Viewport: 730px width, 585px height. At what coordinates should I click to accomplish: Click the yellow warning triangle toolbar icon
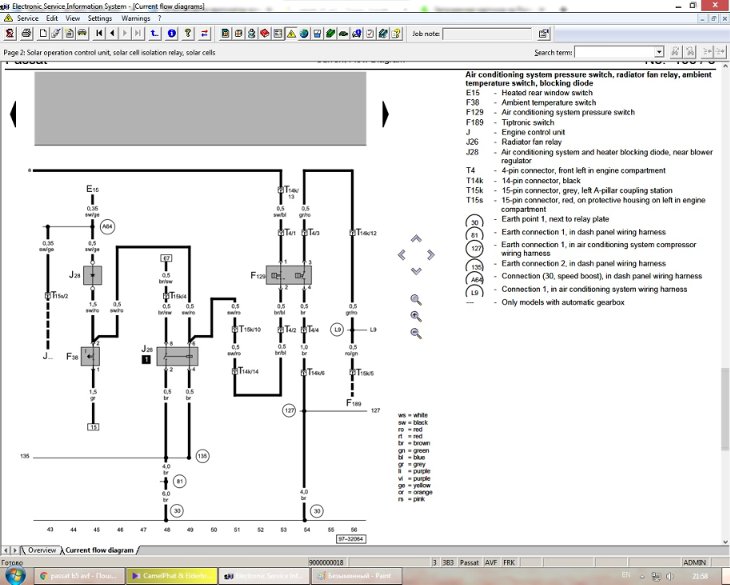click(x=291, y=34)
